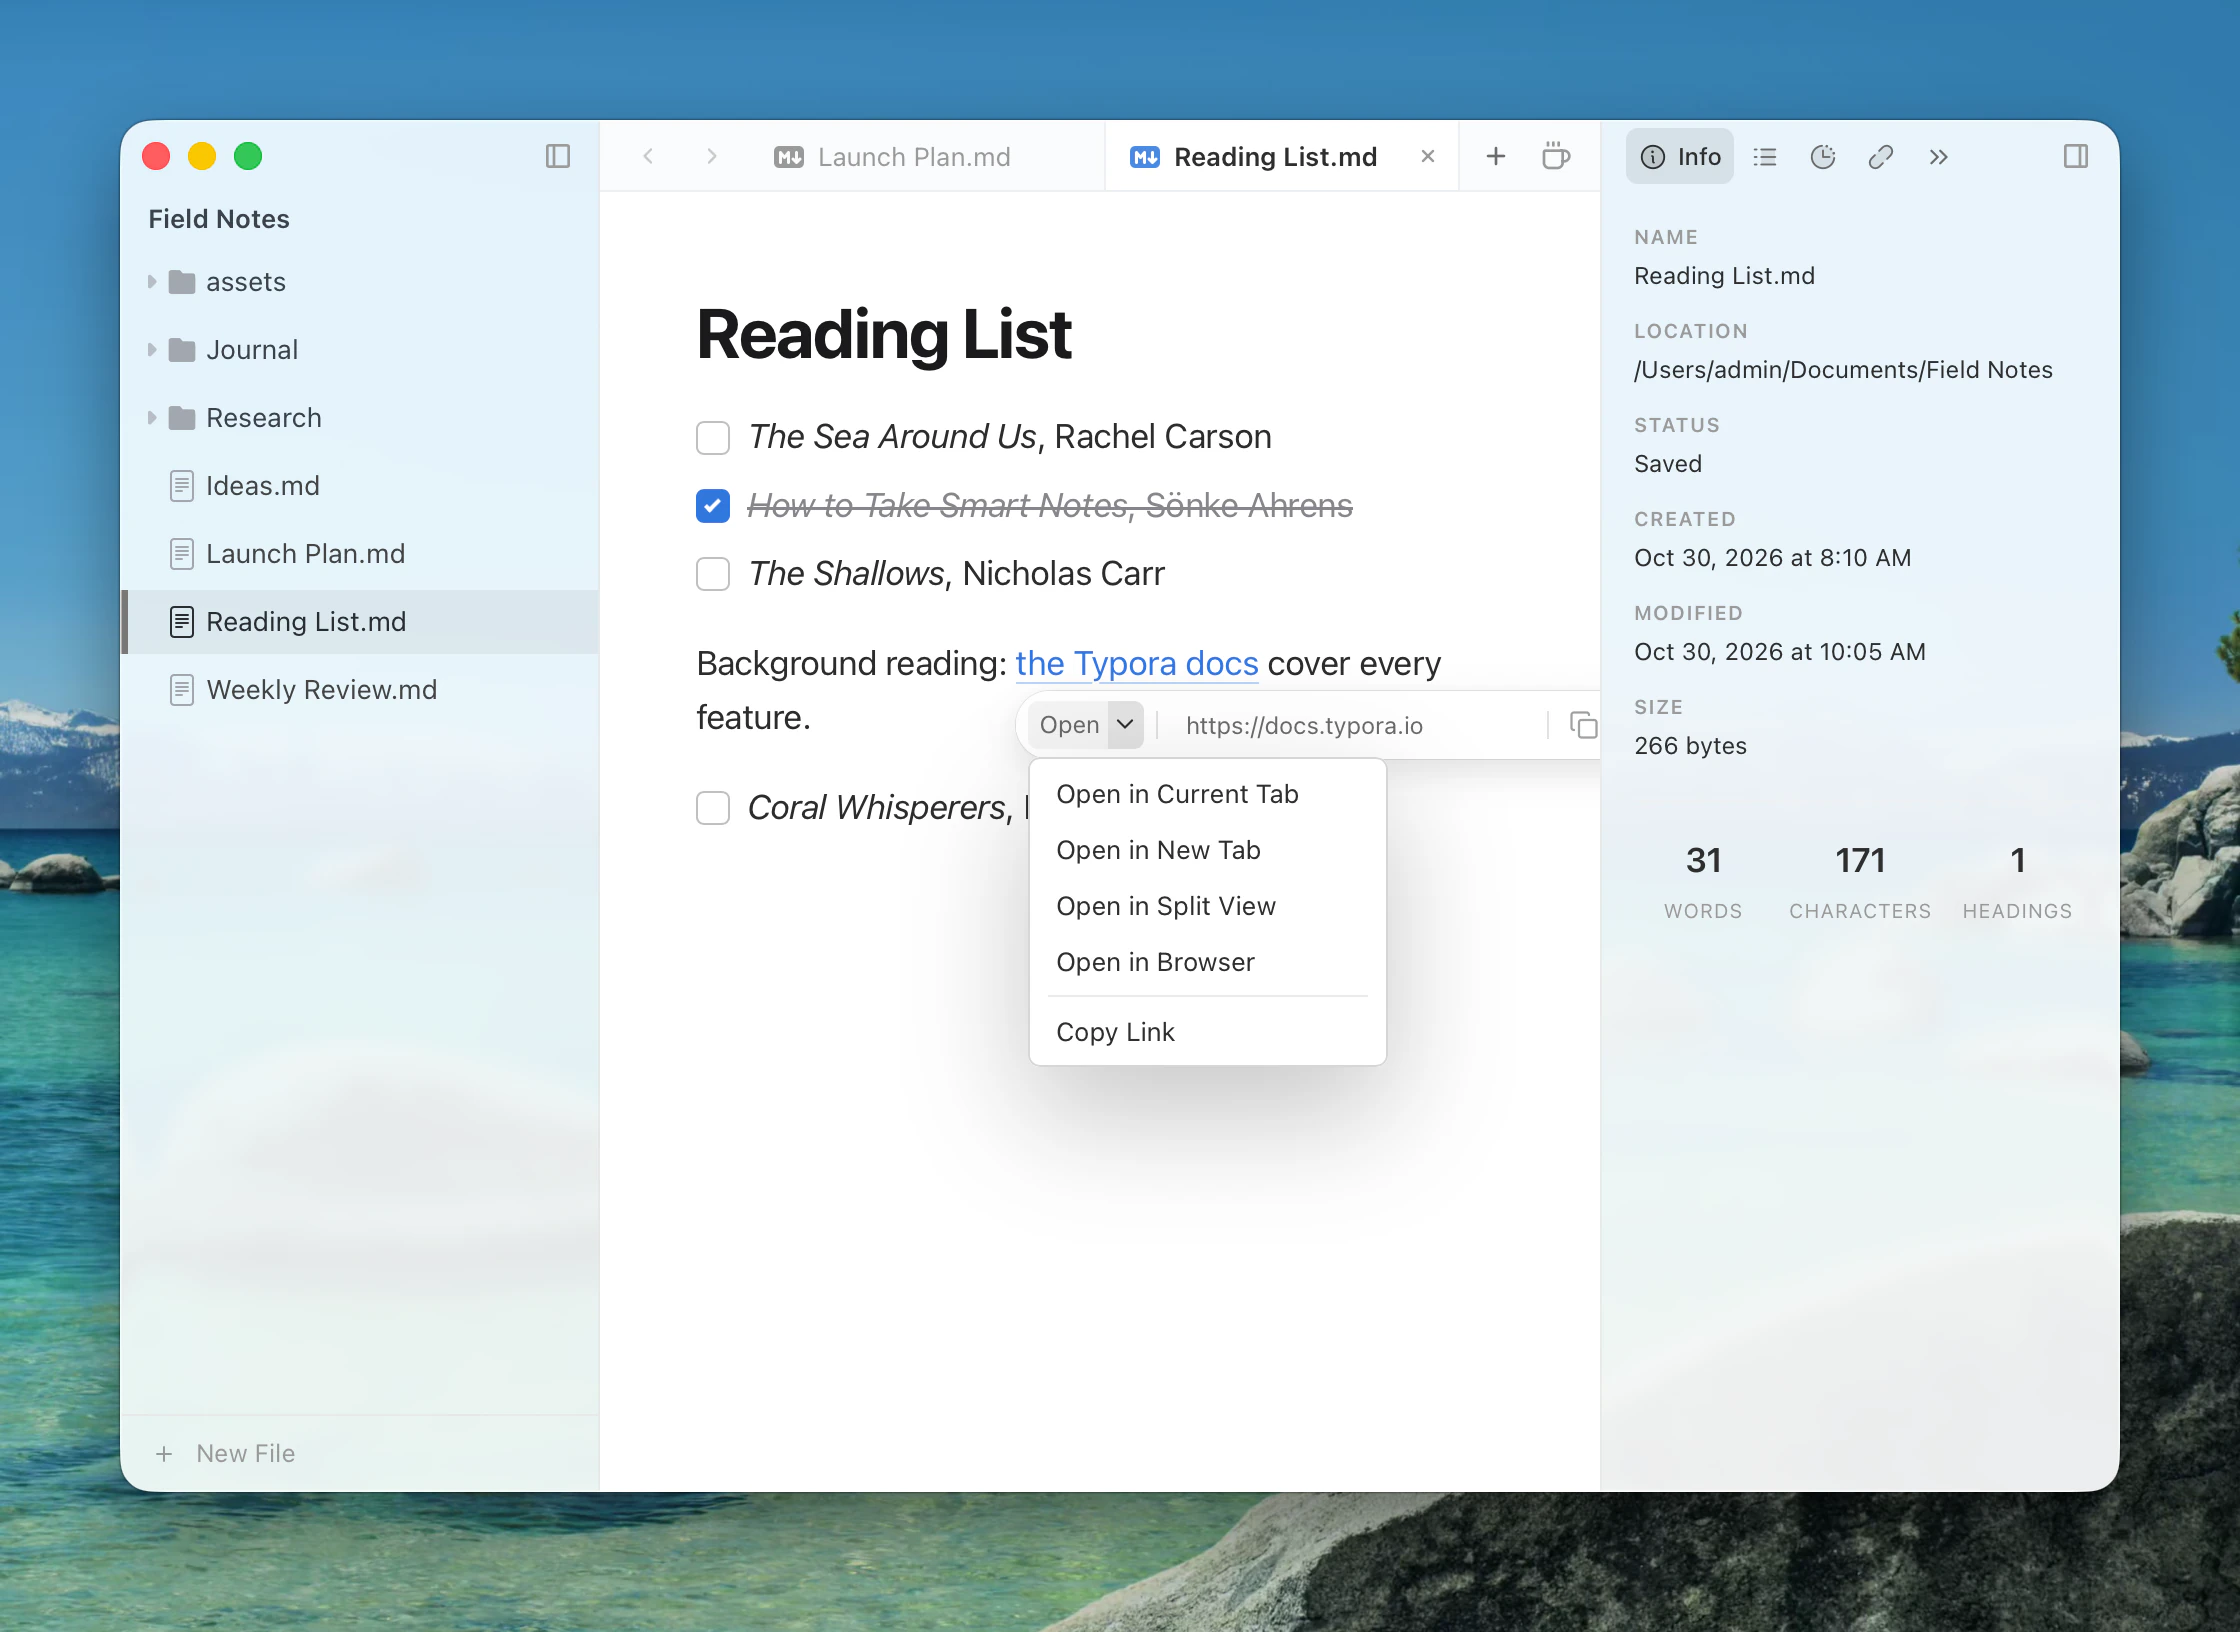Click the Open dropdown chevron in link popover
The width and height of the screenshot is (2240, 1632).
[1125, 725]
